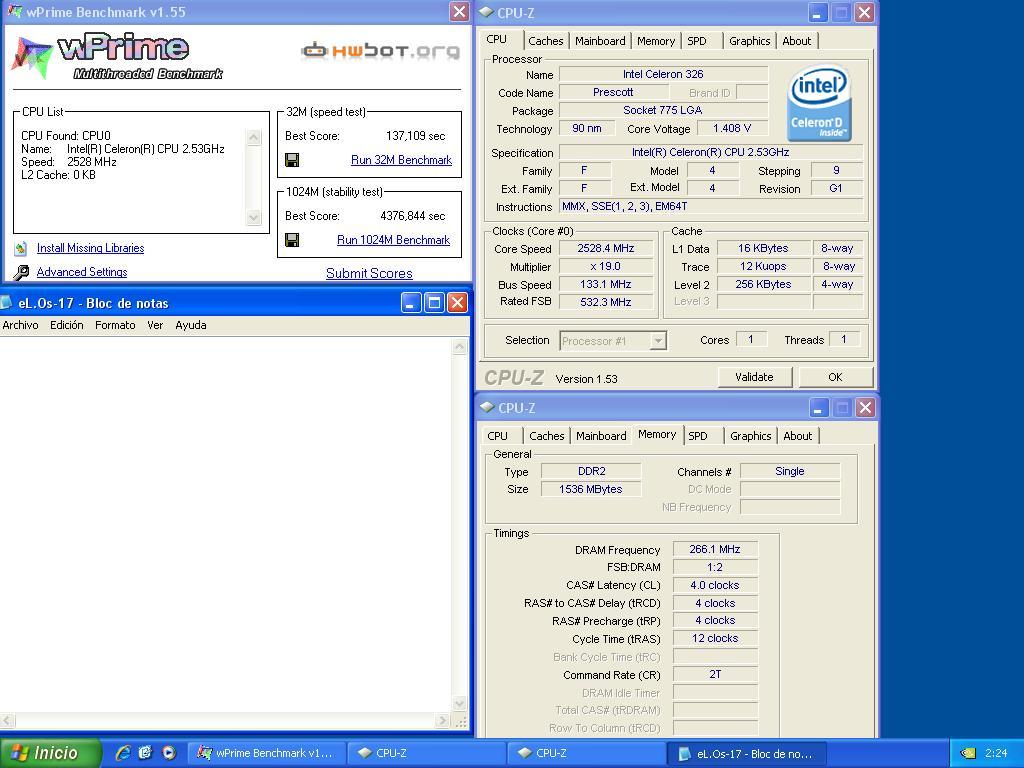
Task: Open the Inicio start button
Action: coord(50,753)
